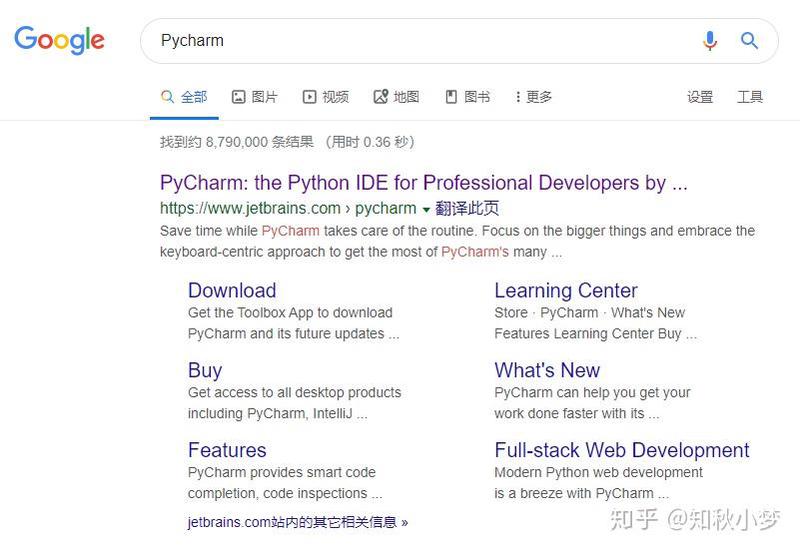Expand the 更多 (More) menu

point(533,97)
